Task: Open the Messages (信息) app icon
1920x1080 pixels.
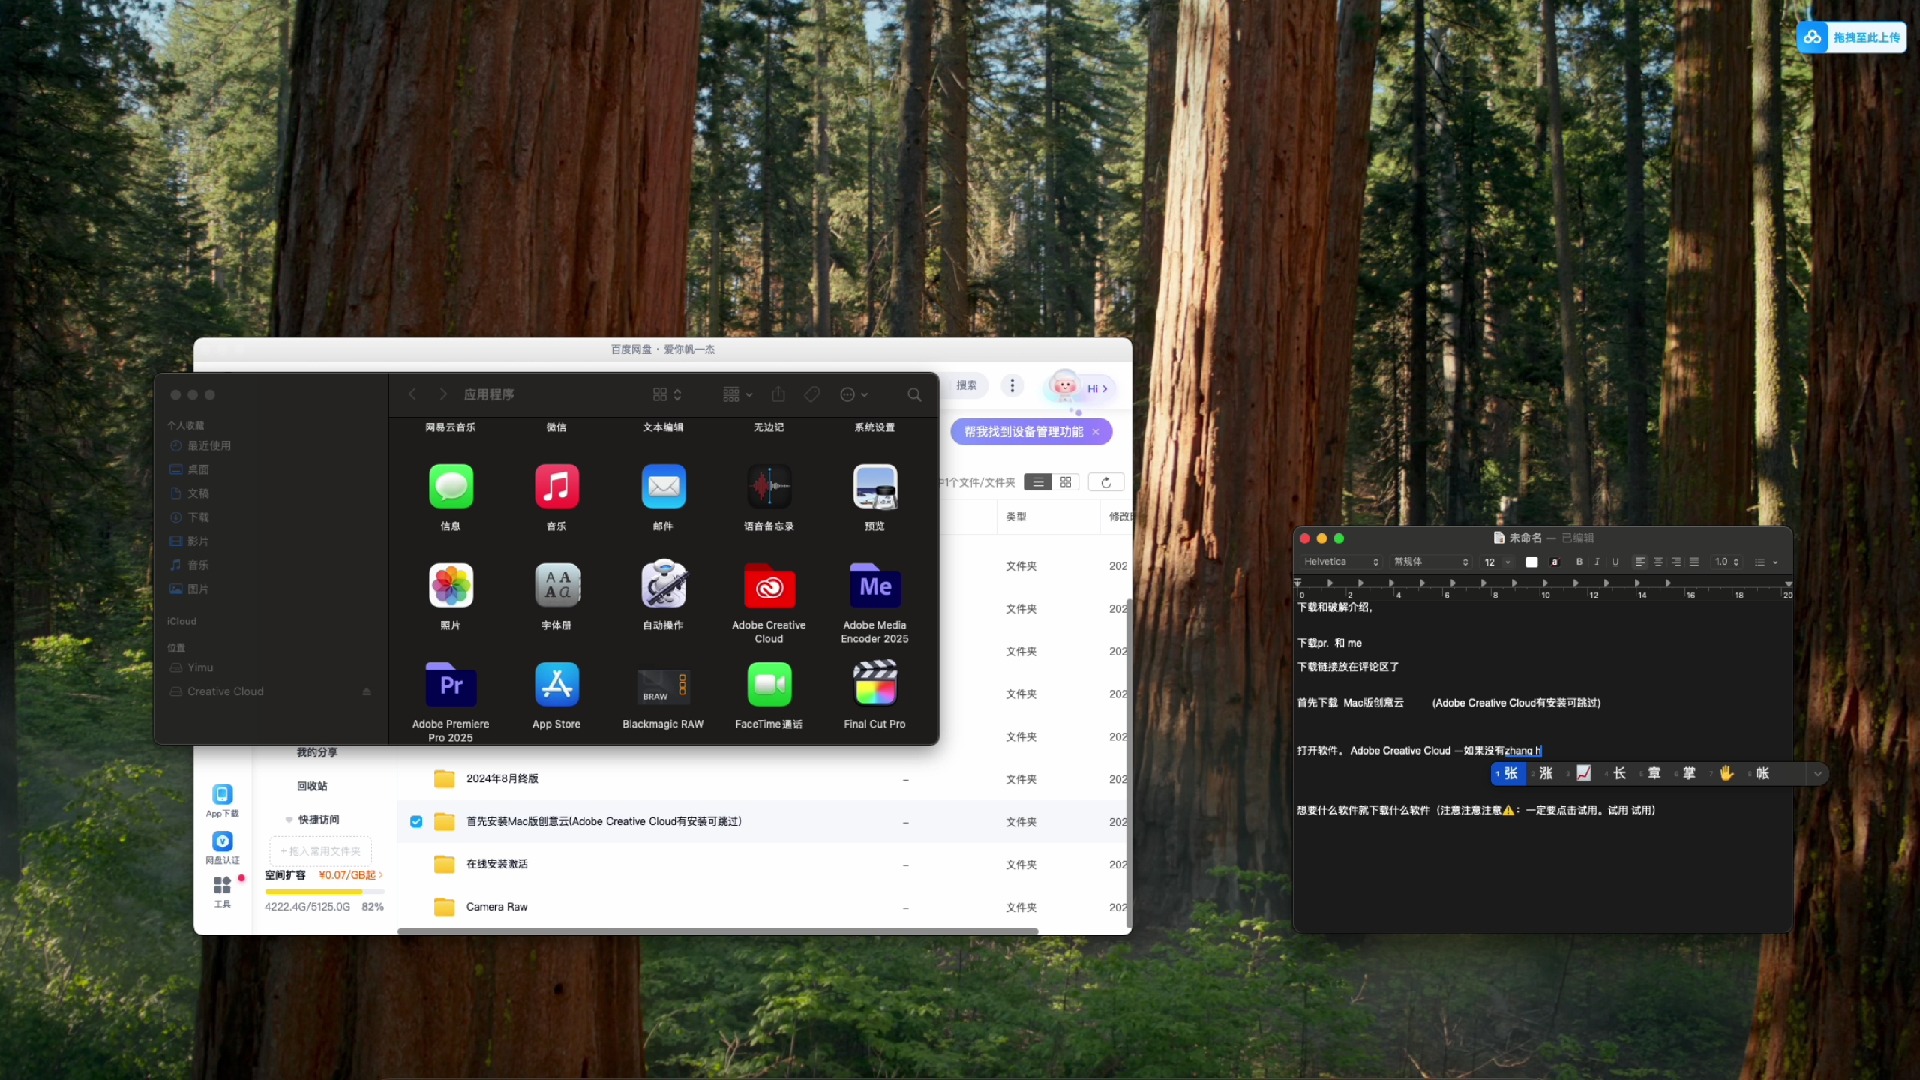Action: coord(451,487)
